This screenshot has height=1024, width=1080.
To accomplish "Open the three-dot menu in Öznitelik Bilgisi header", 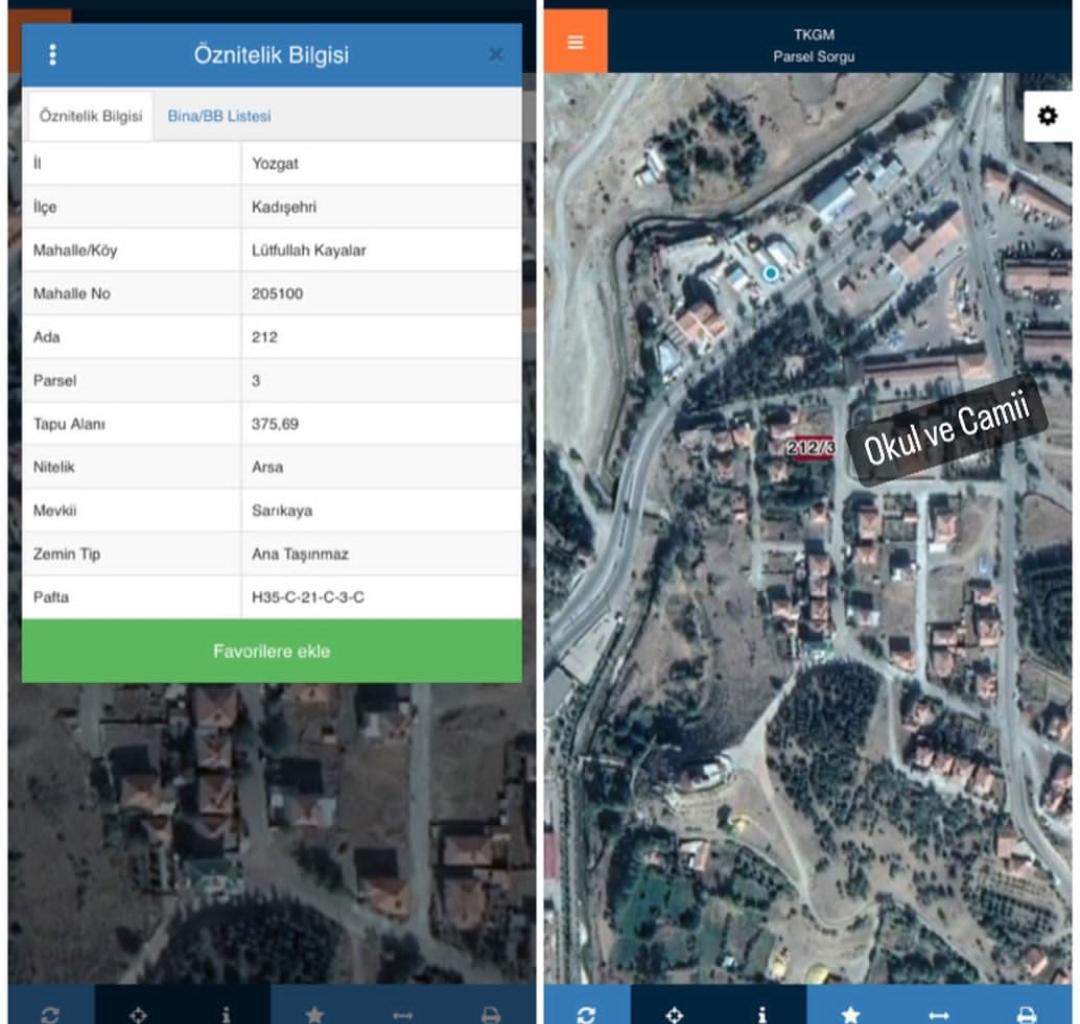I will point(53,55).
